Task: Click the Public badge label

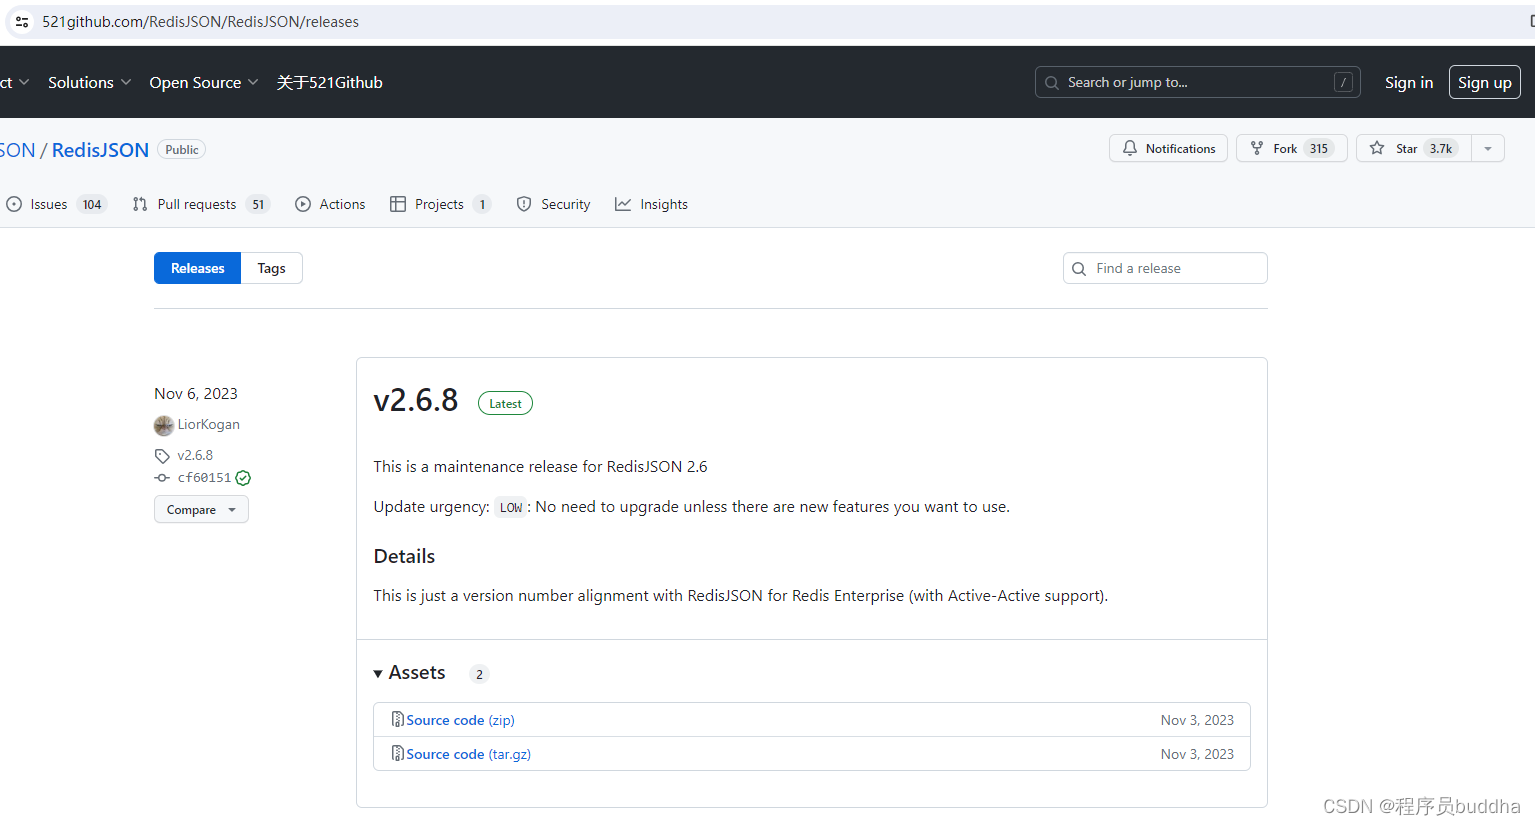Action: click(181, 149)
